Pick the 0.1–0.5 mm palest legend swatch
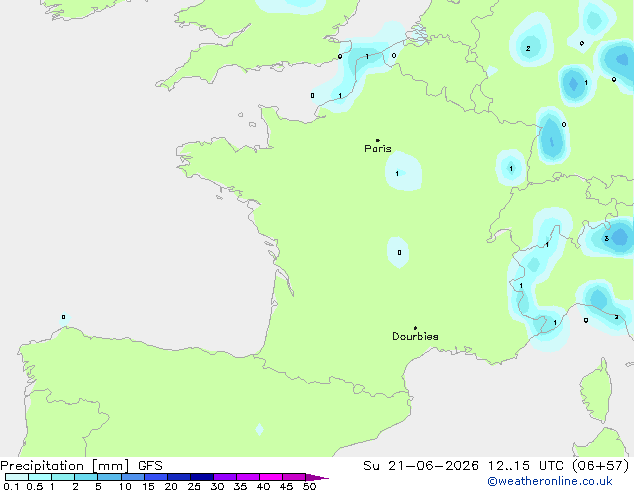Viewport: 634px width, 490px height. [x=17, y=477]
